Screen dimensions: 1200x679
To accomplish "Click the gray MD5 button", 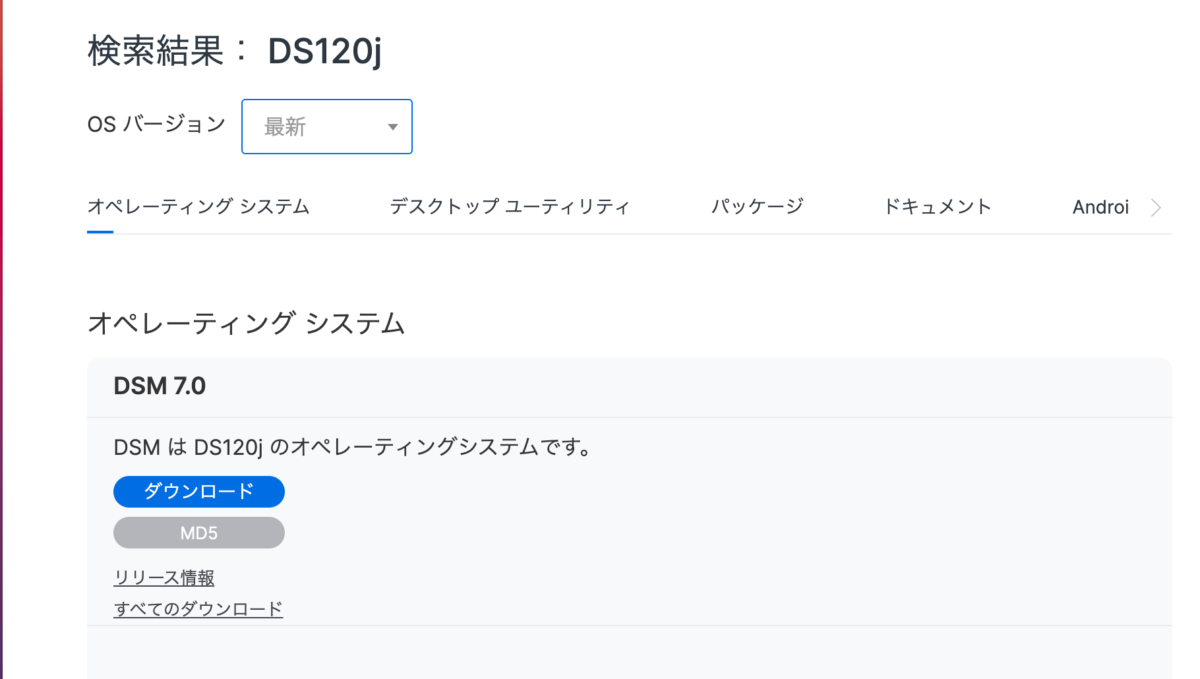I will 199,533.
